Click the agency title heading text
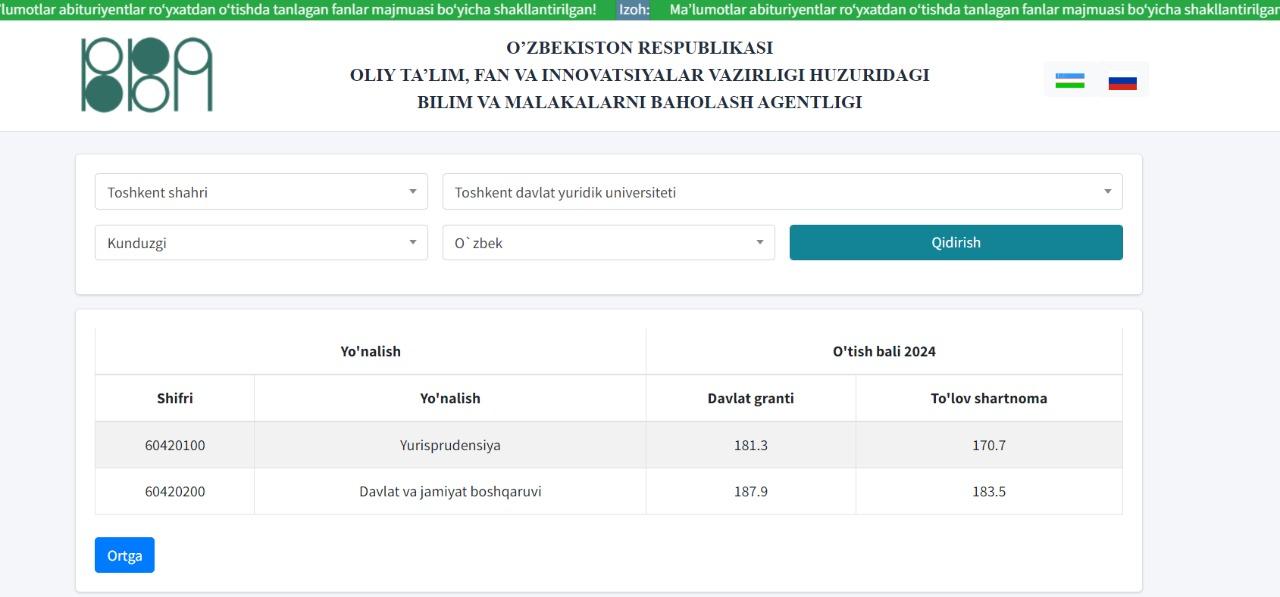 point(639,75)
